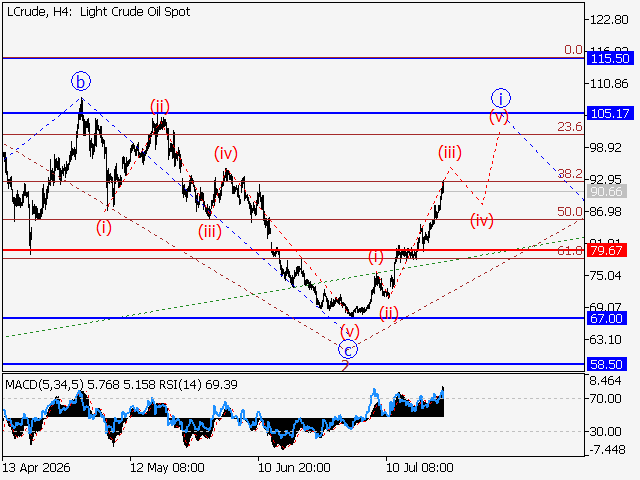Viewport: 640px width, 480px height.
Task: Select the MACD(5,34,5) indicator label
Action: pyautogui.click(x=44, y=385)
